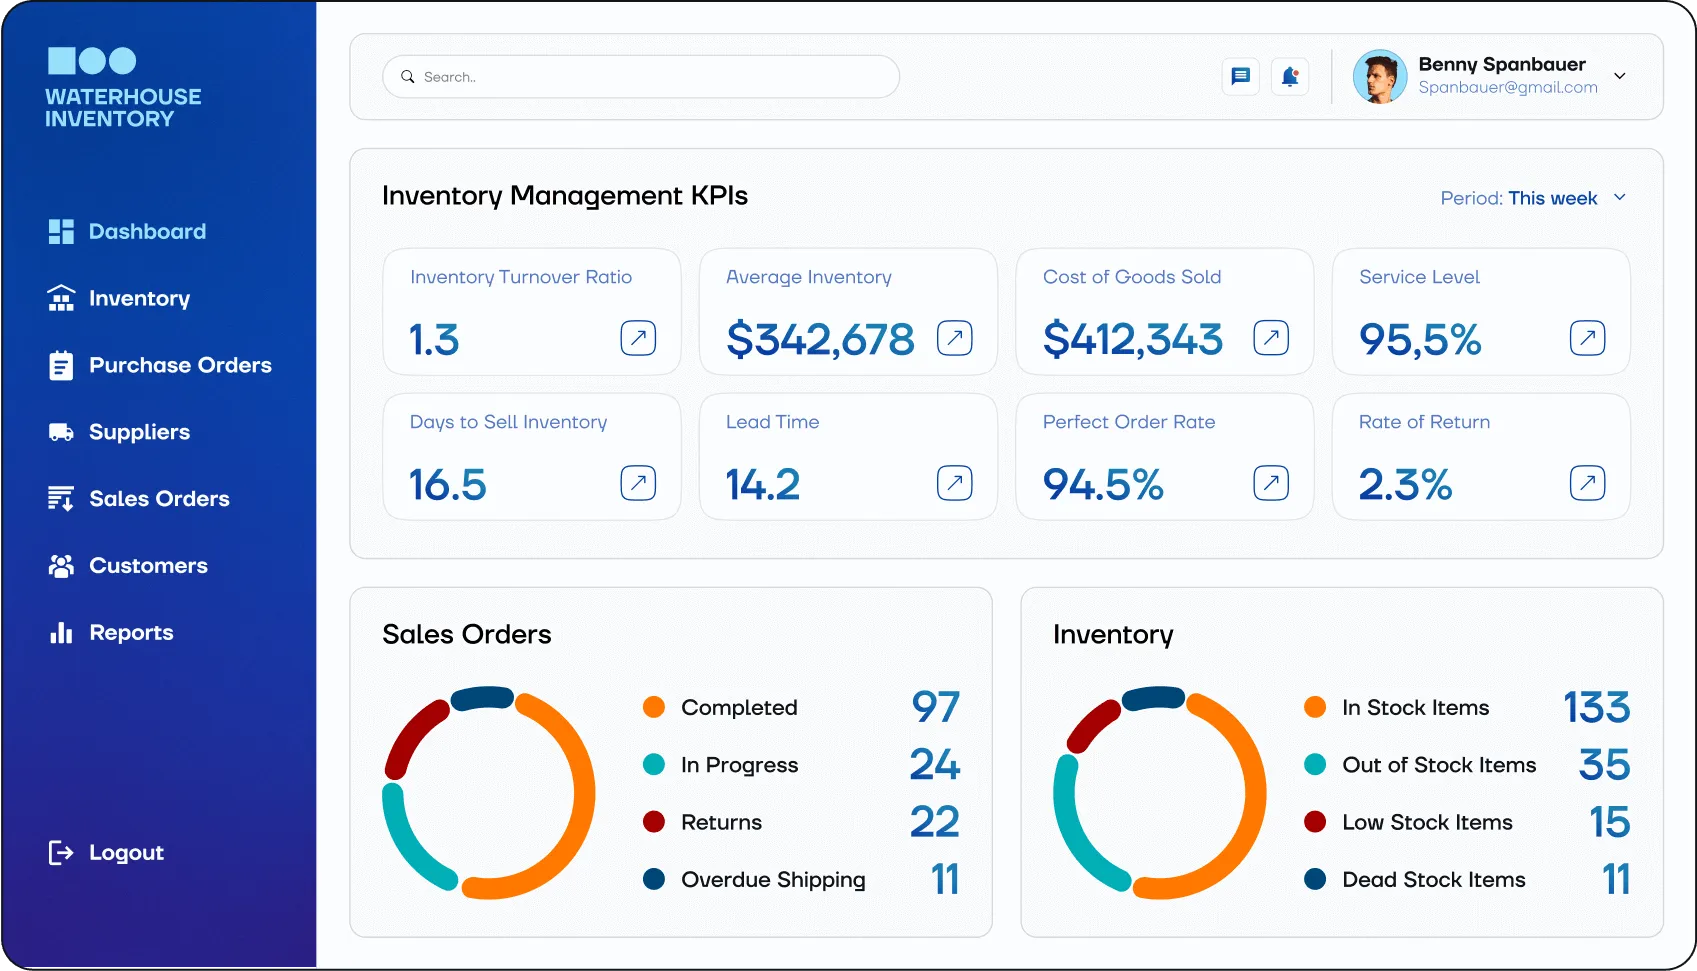Open the notifications bell icon

[1290, 76]
